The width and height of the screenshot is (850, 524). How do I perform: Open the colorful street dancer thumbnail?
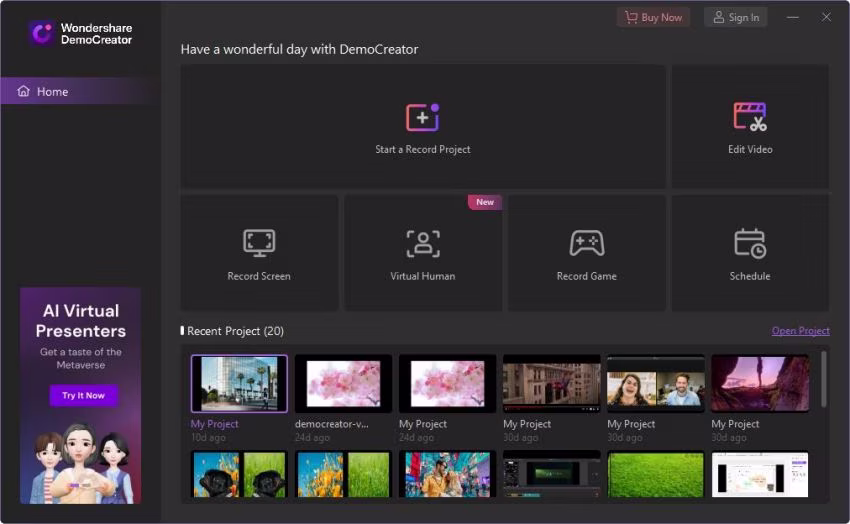point(447,474)
